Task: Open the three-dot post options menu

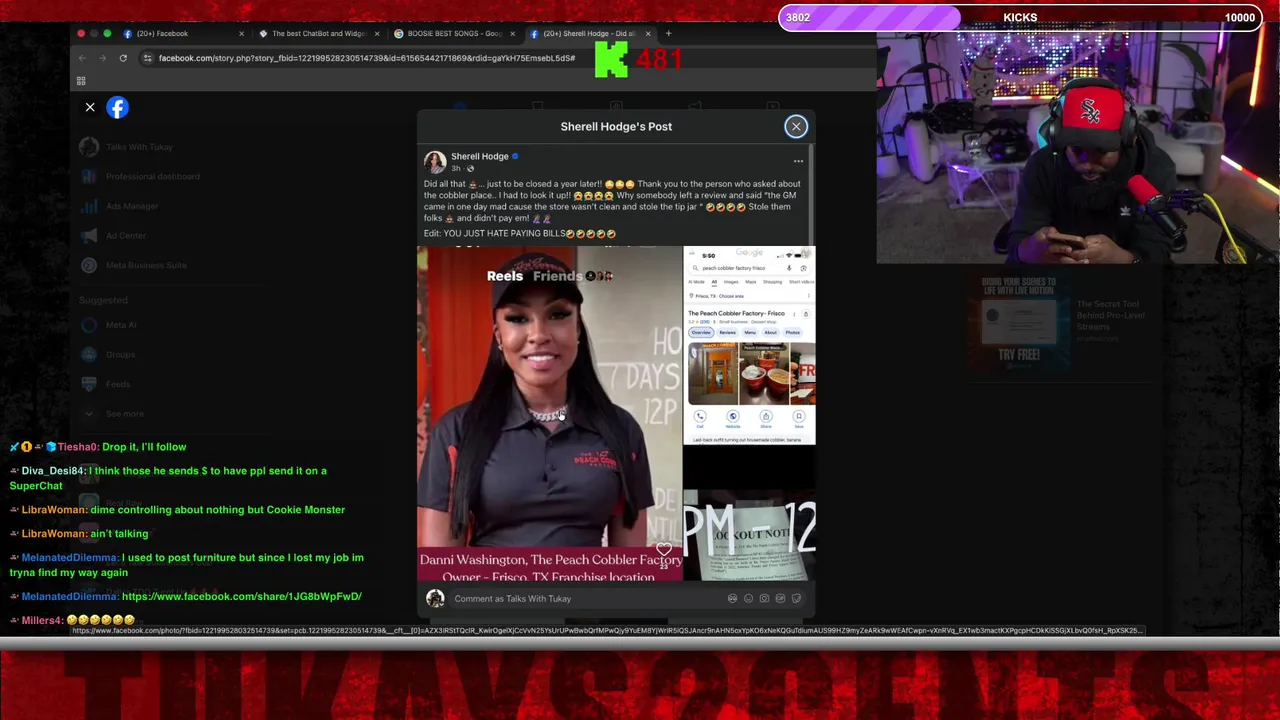Action: click(798, 161)
